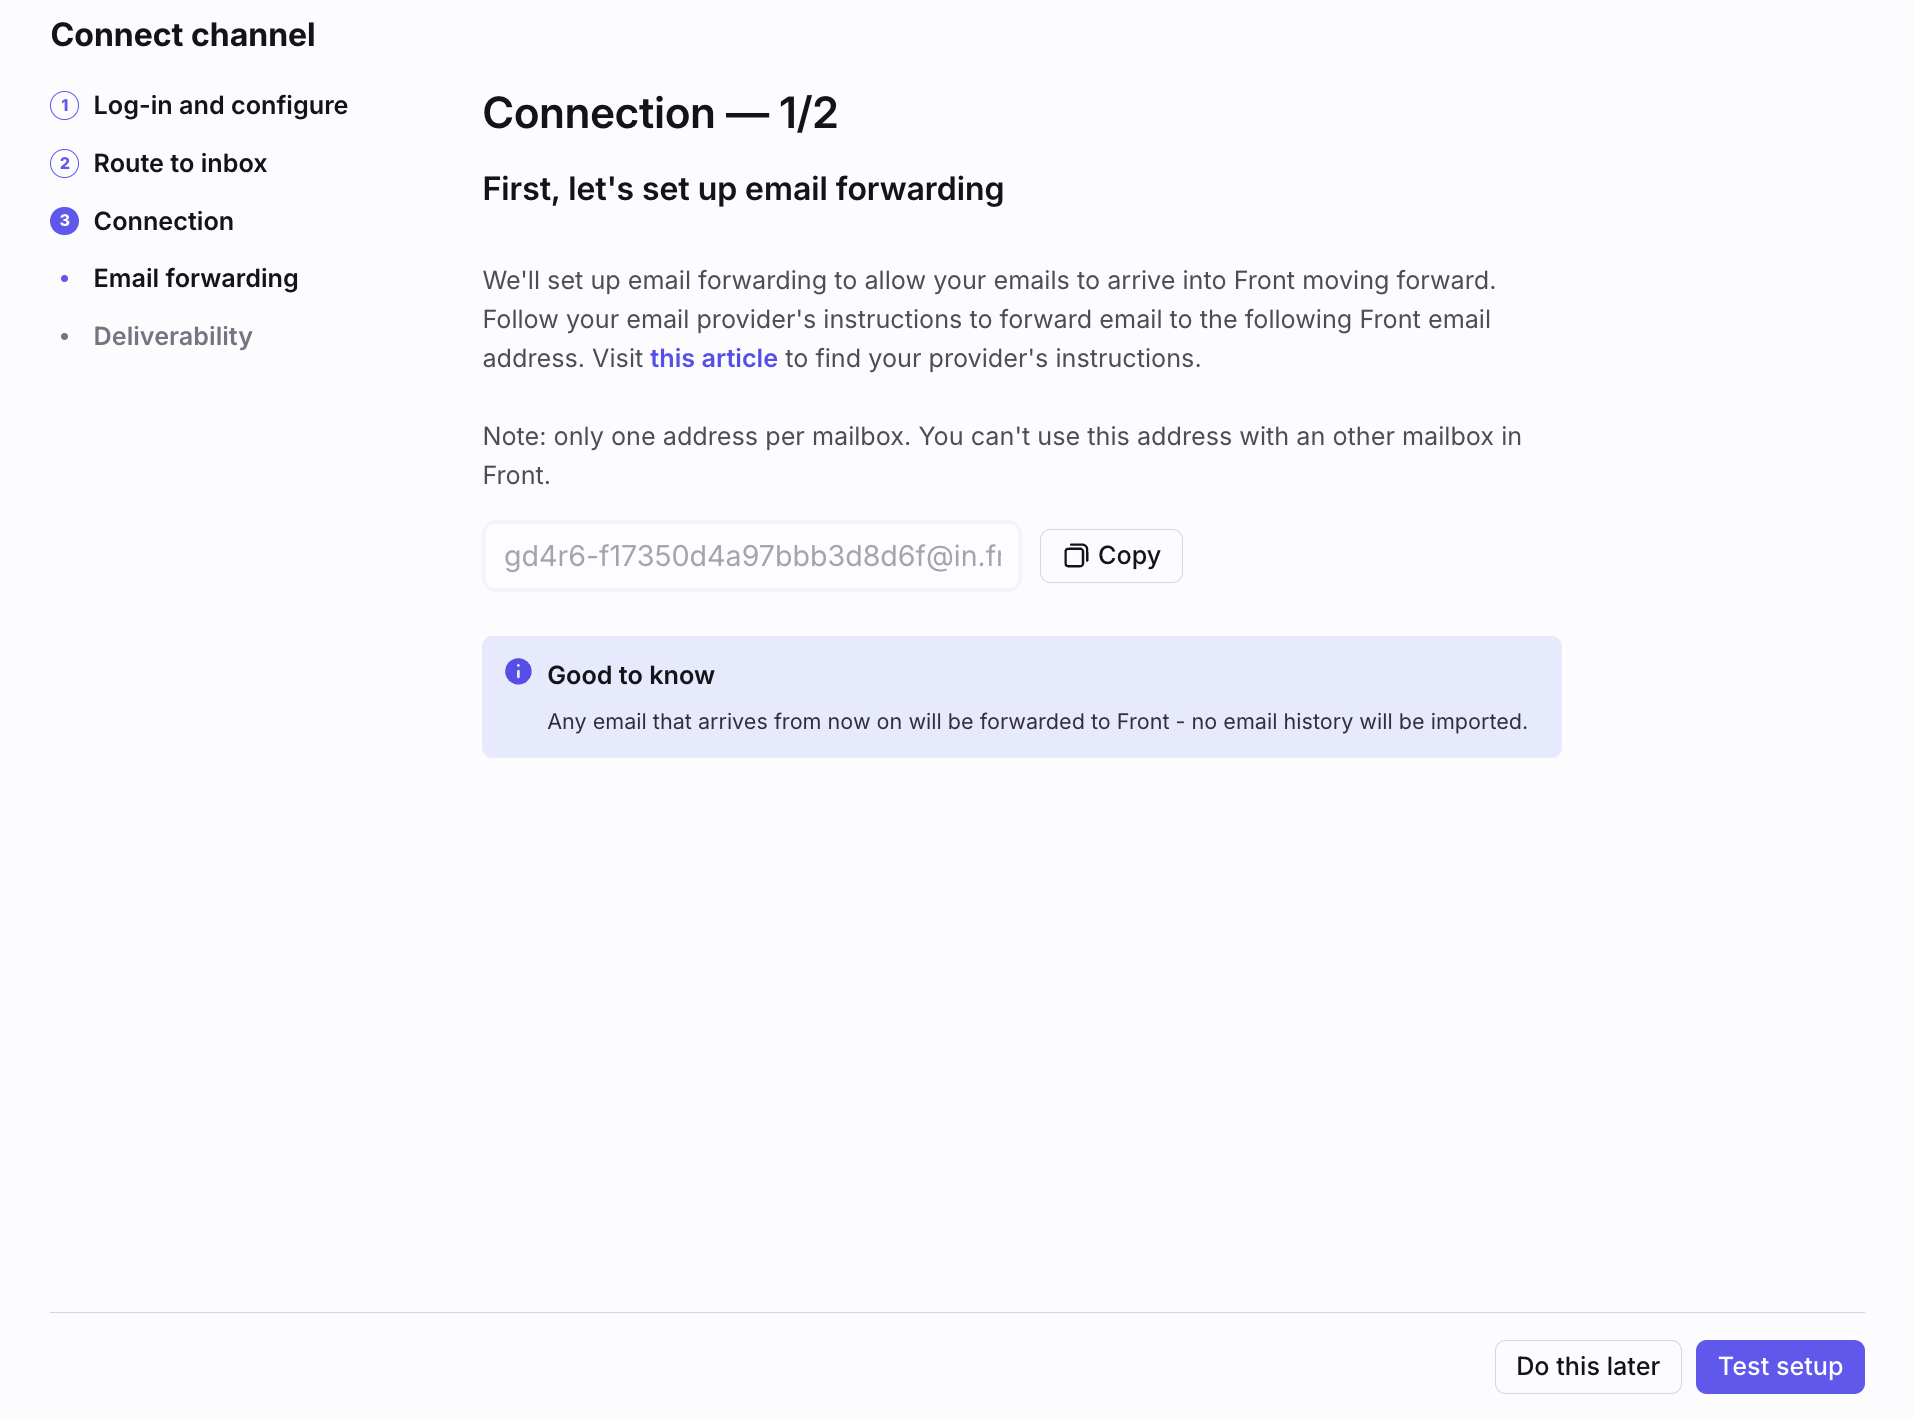Select the Email forwarding sub-step

pyautogui.click(x=196, y=278)
